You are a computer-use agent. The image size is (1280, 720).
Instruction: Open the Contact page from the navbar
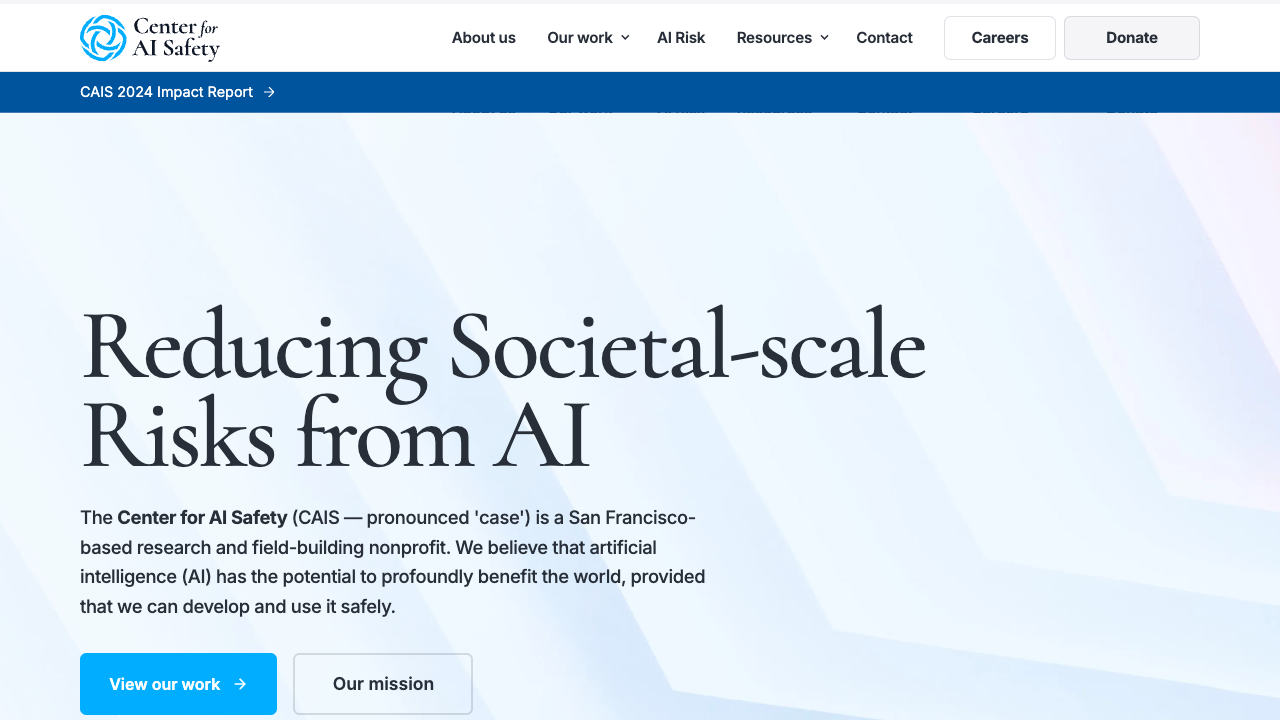(x=884, y=37)
